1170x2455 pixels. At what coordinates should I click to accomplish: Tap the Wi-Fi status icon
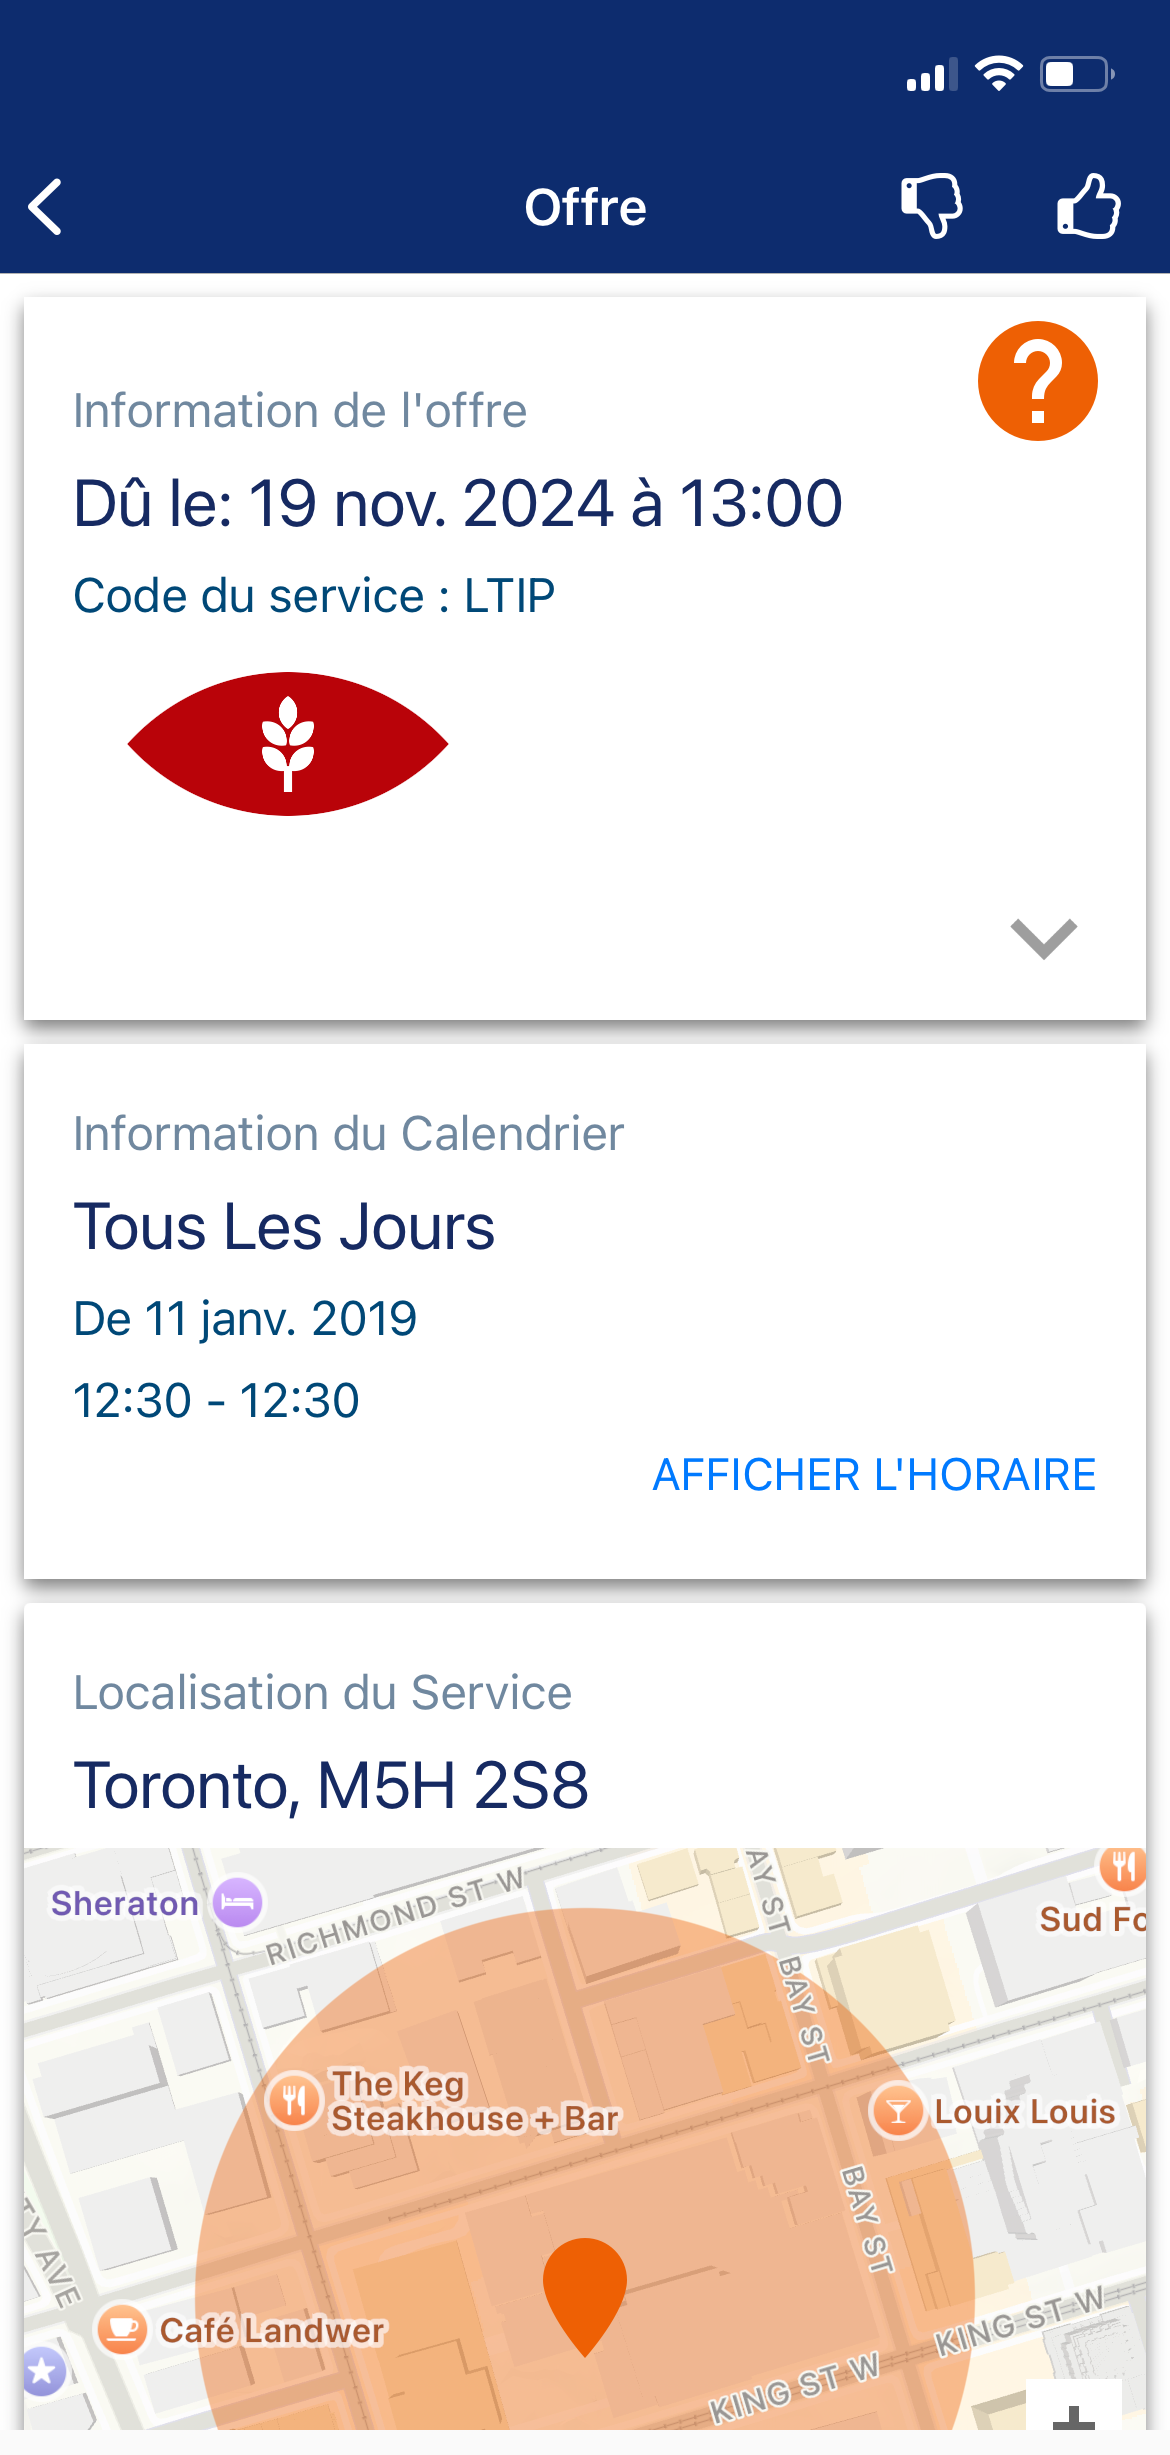tap(998, 74)
